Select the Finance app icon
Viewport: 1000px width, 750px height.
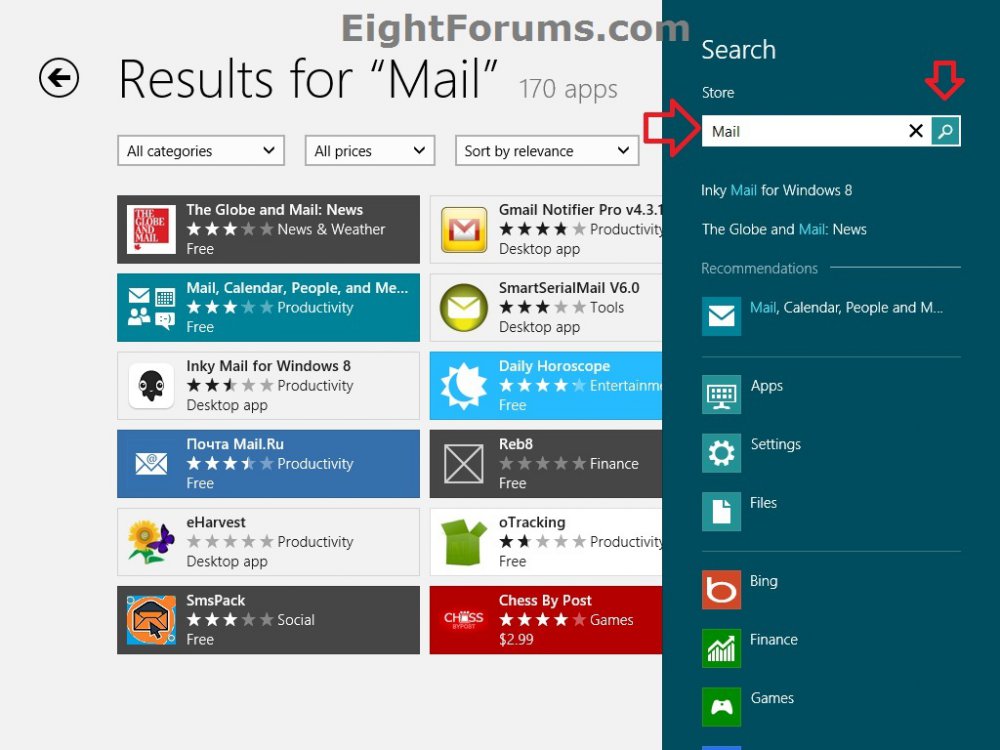tap(721, 648)
